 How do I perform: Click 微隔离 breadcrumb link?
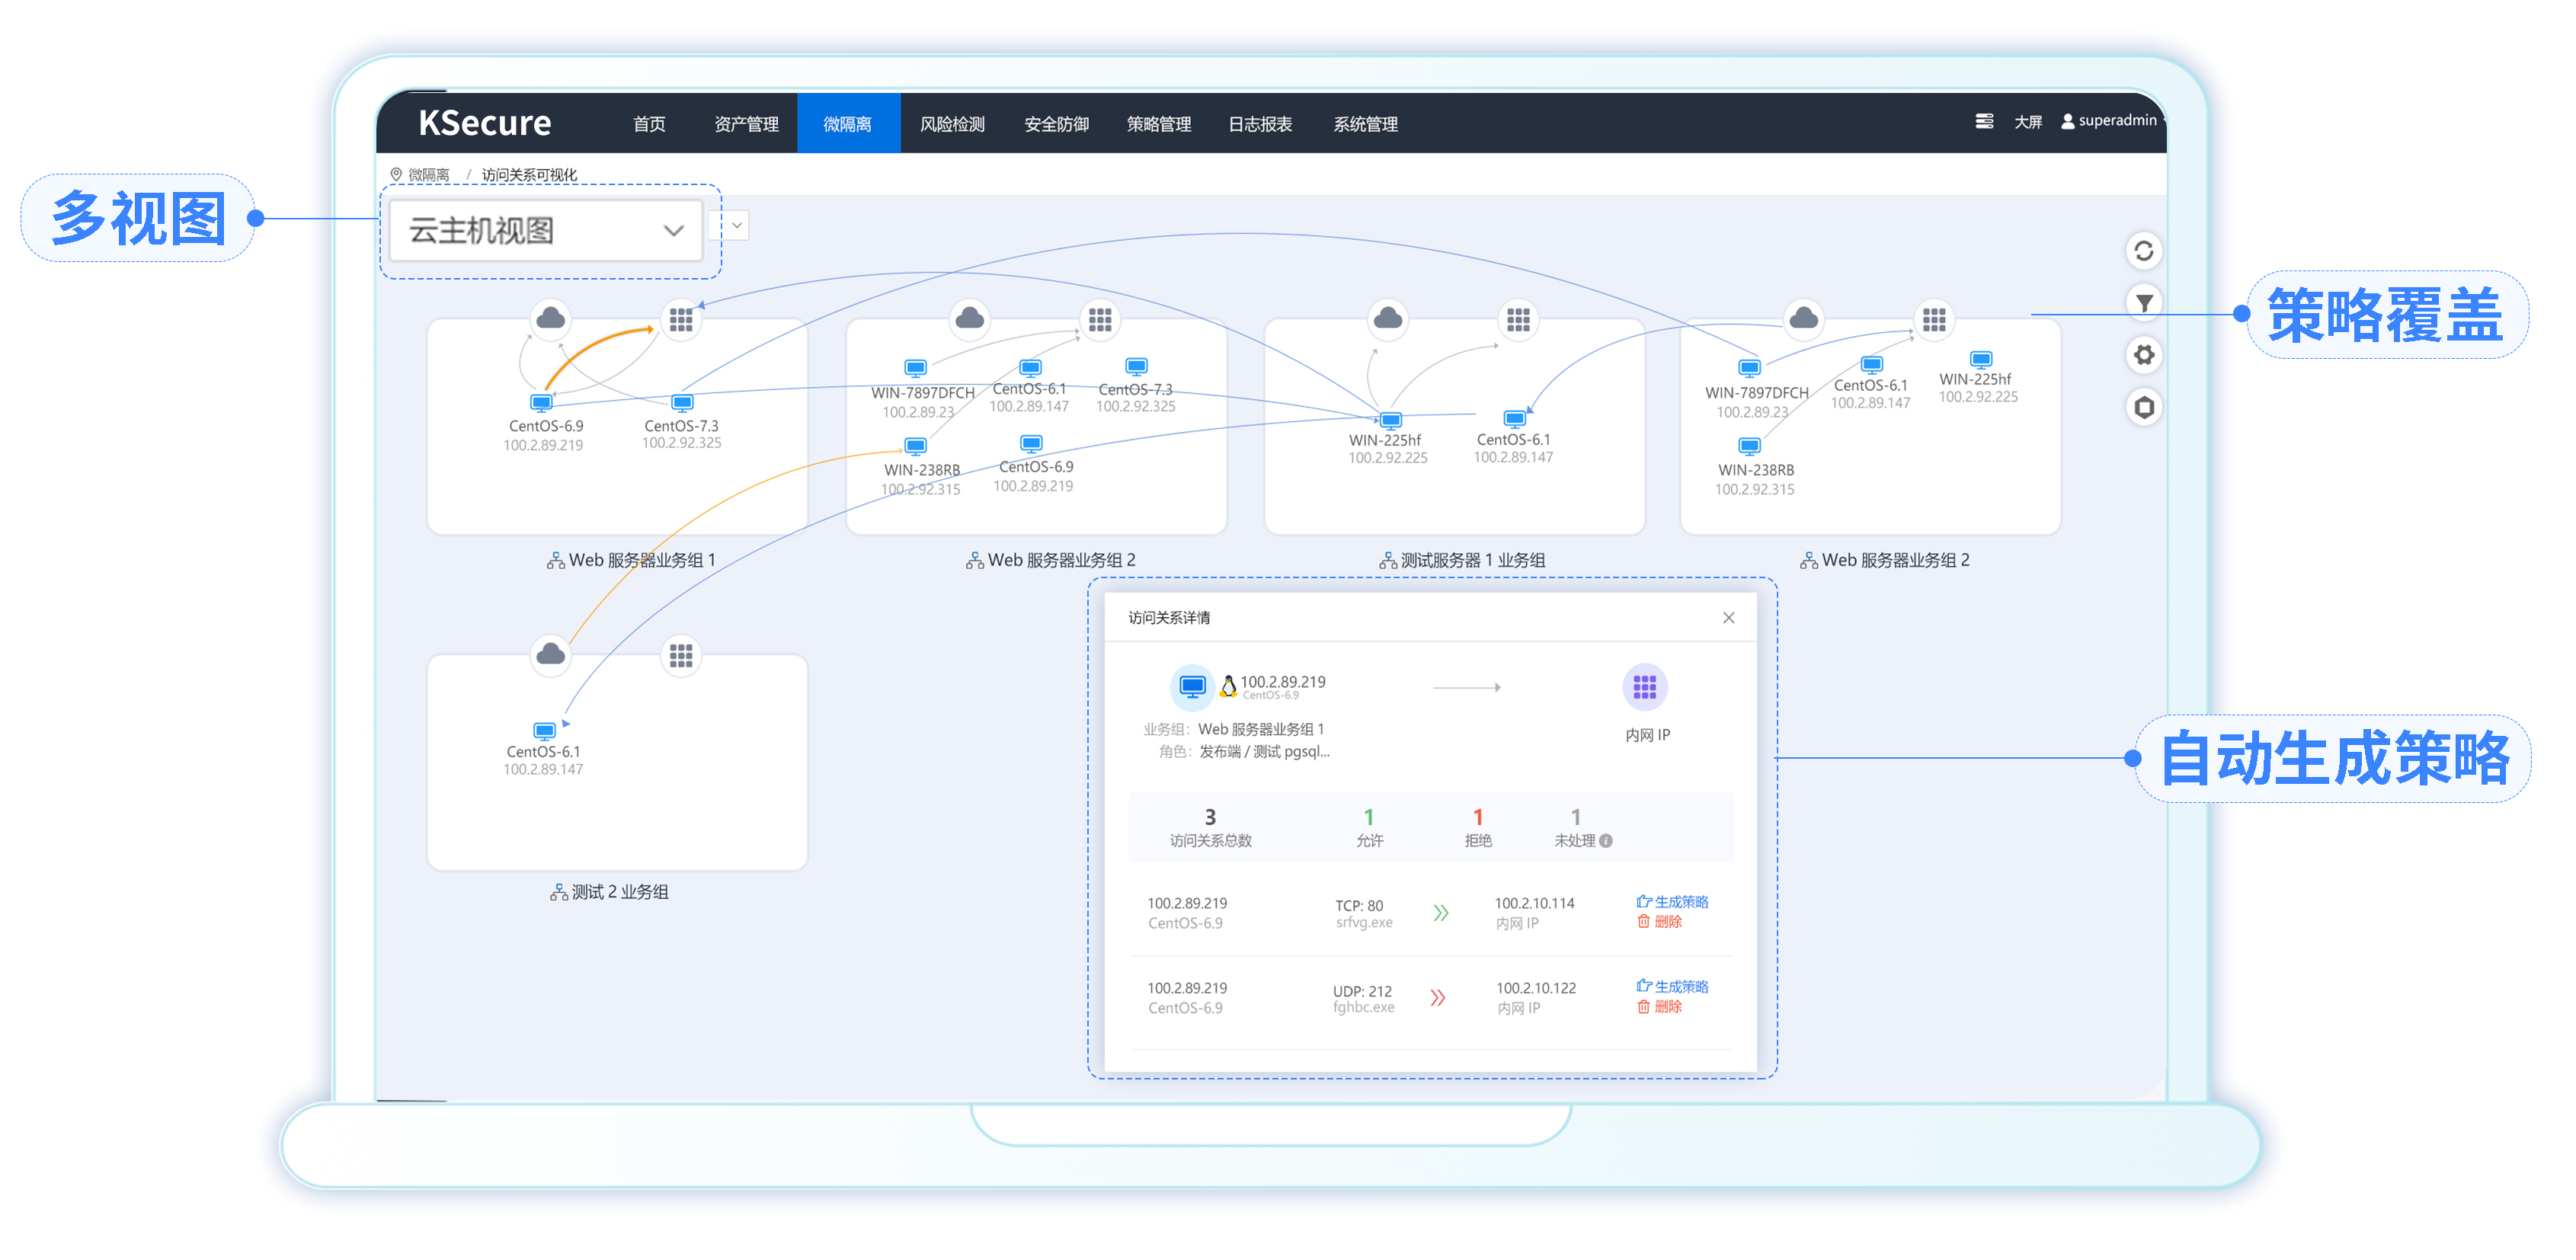428,175
